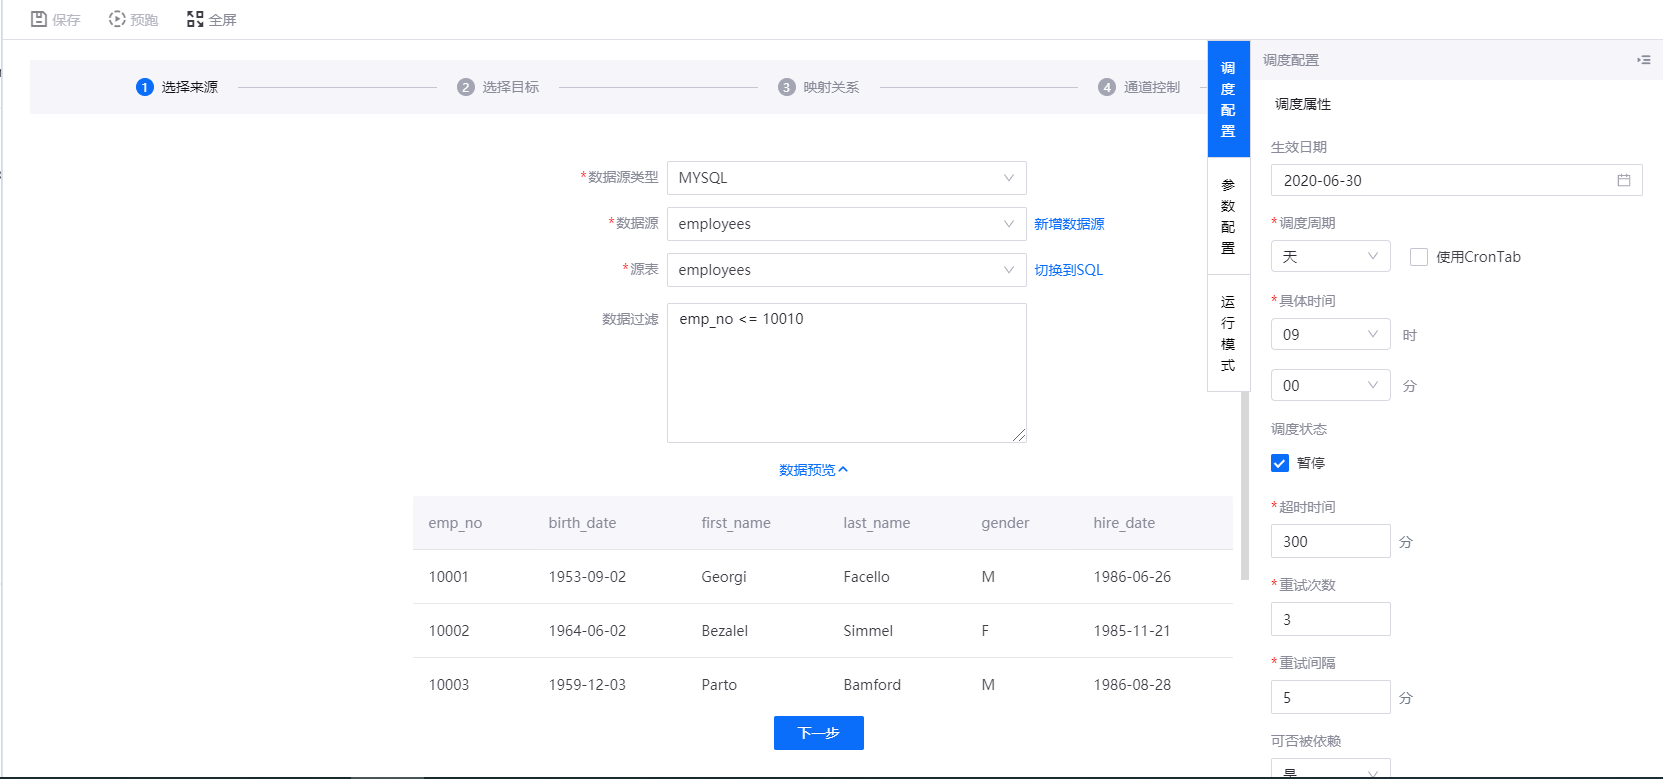1663x779 pixels.
Task: Click gender value F for Bezalel
Action: click(x=985, y=631)
